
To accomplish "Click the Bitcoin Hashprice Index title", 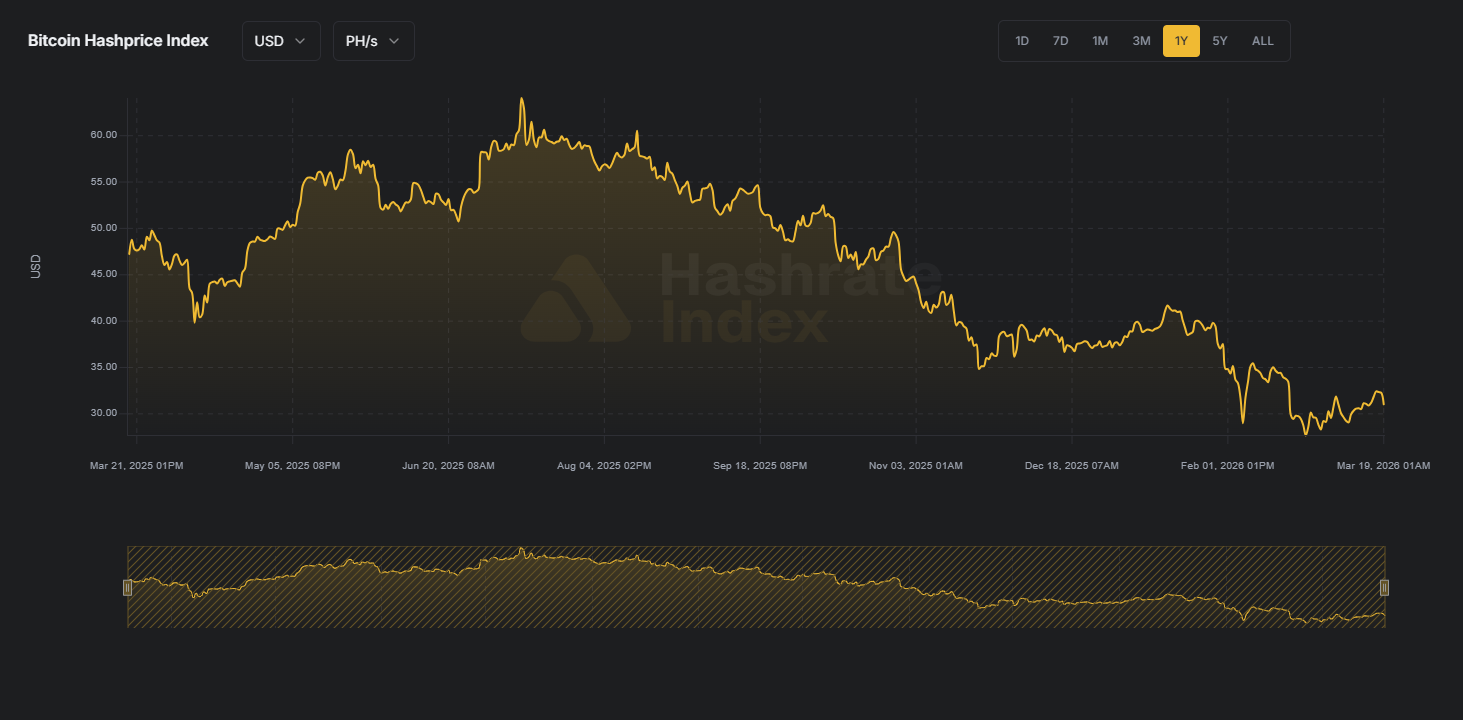I will [118, 41].
